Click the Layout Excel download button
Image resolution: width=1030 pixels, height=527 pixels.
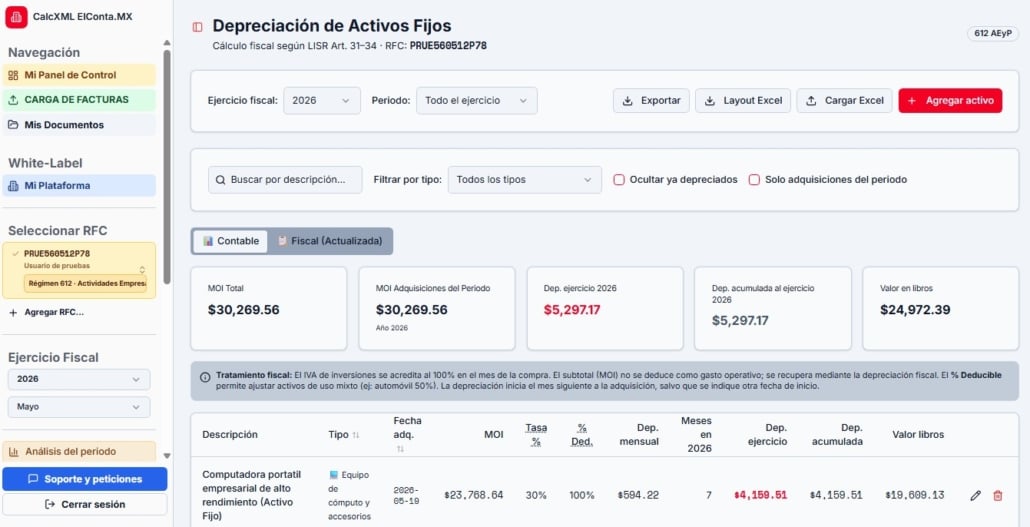743,101
